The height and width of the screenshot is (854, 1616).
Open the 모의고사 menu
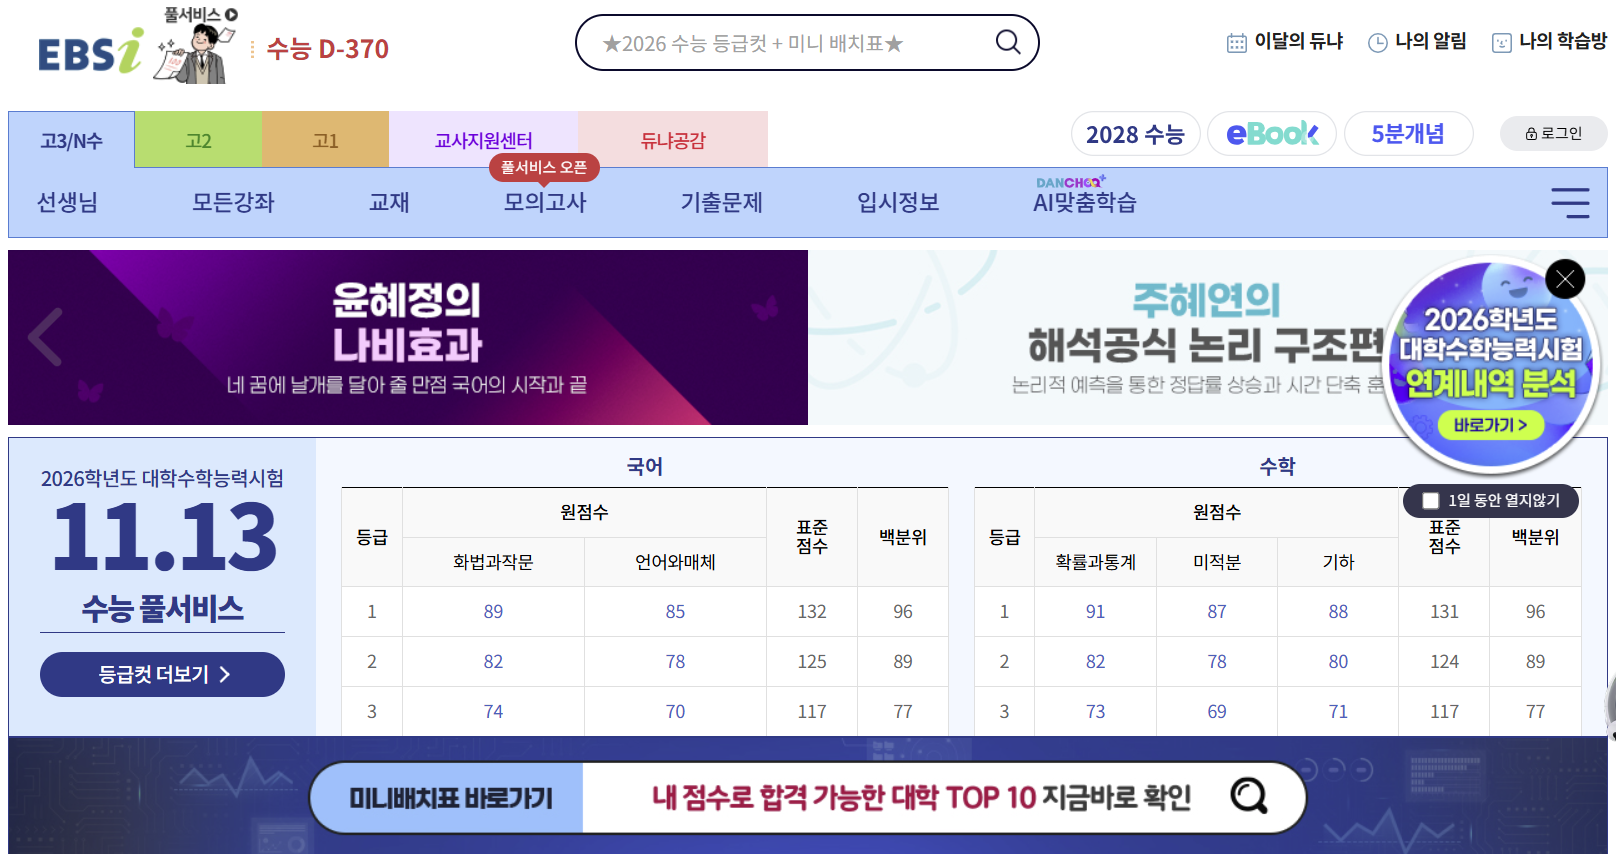point(545,203)
